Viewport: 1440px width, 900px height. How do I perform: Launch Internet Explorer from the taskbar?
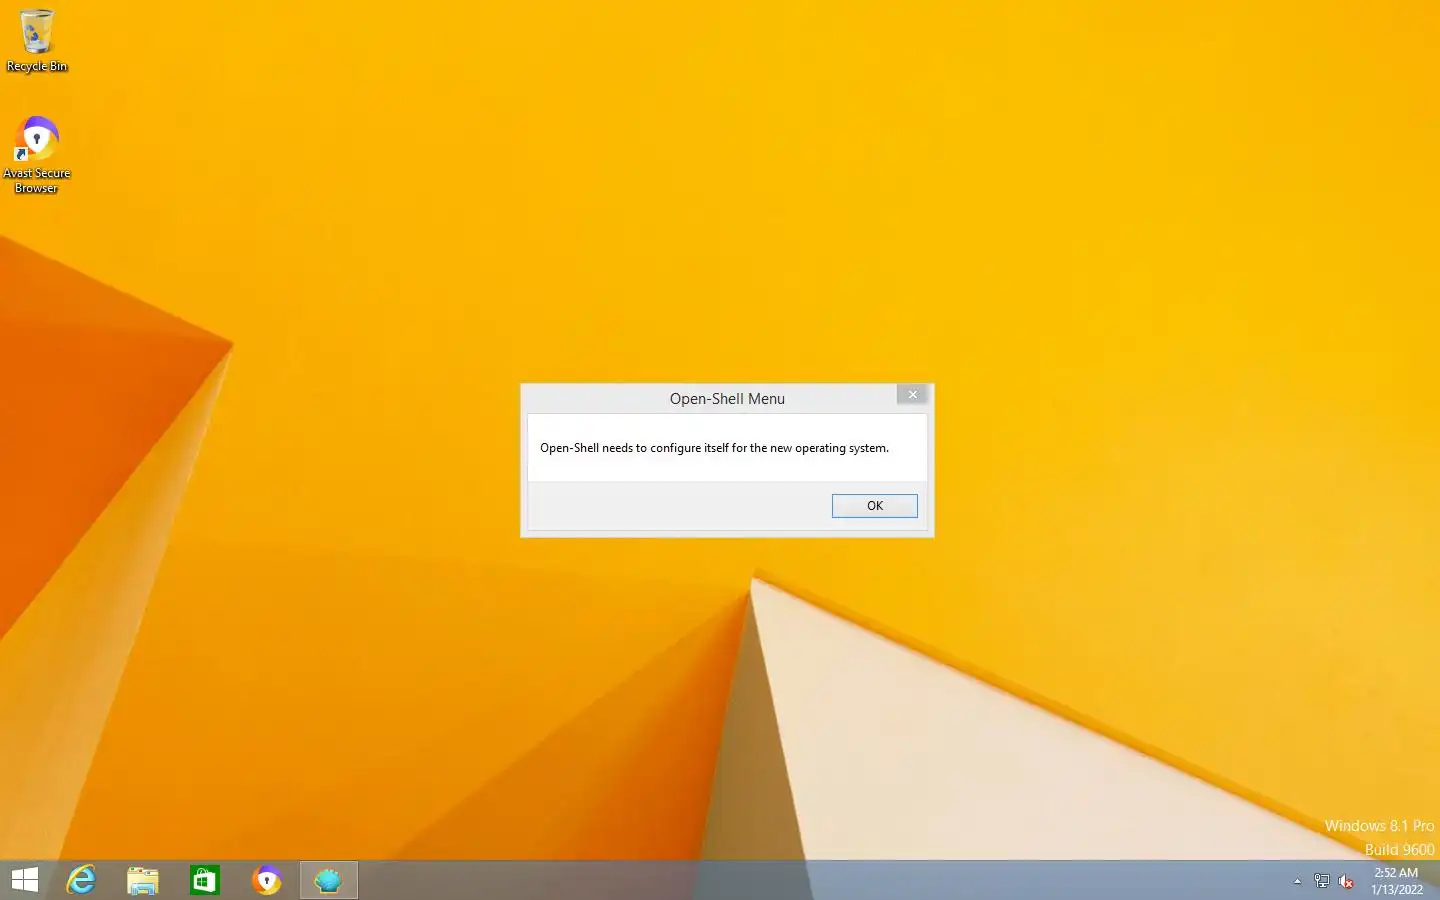point(81,880)
